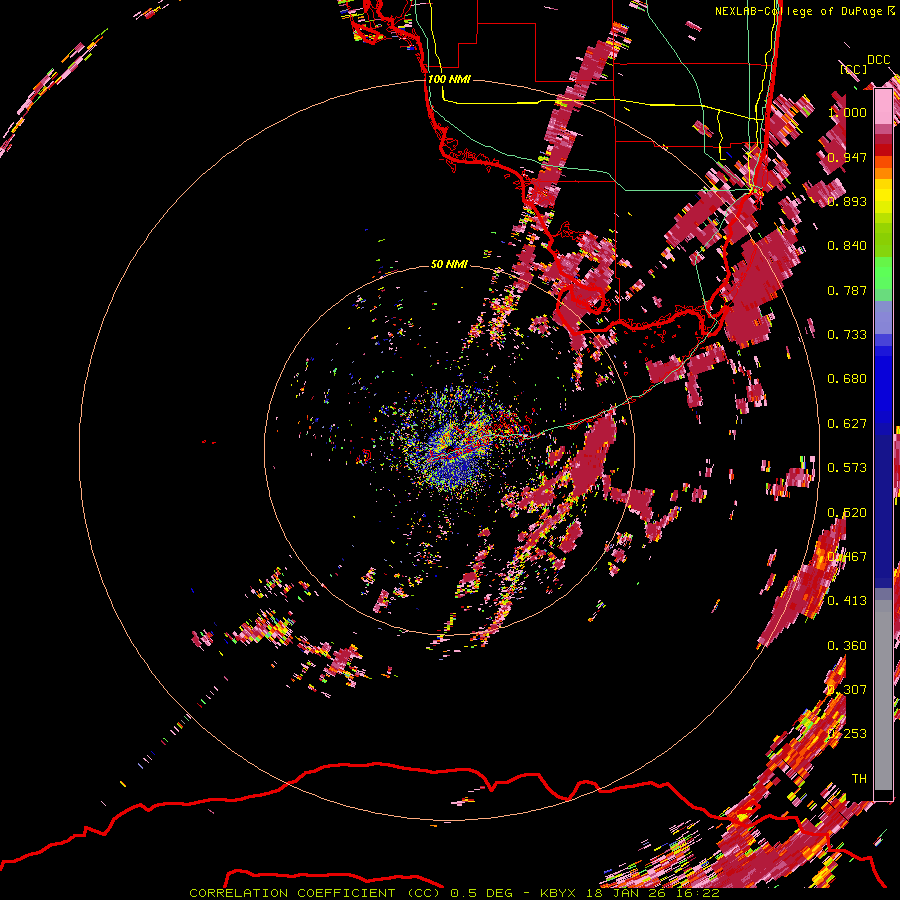Viewport: 900px width, 900px height.
Task: Click the 0.627 scale value
Action: pos(847,424)
